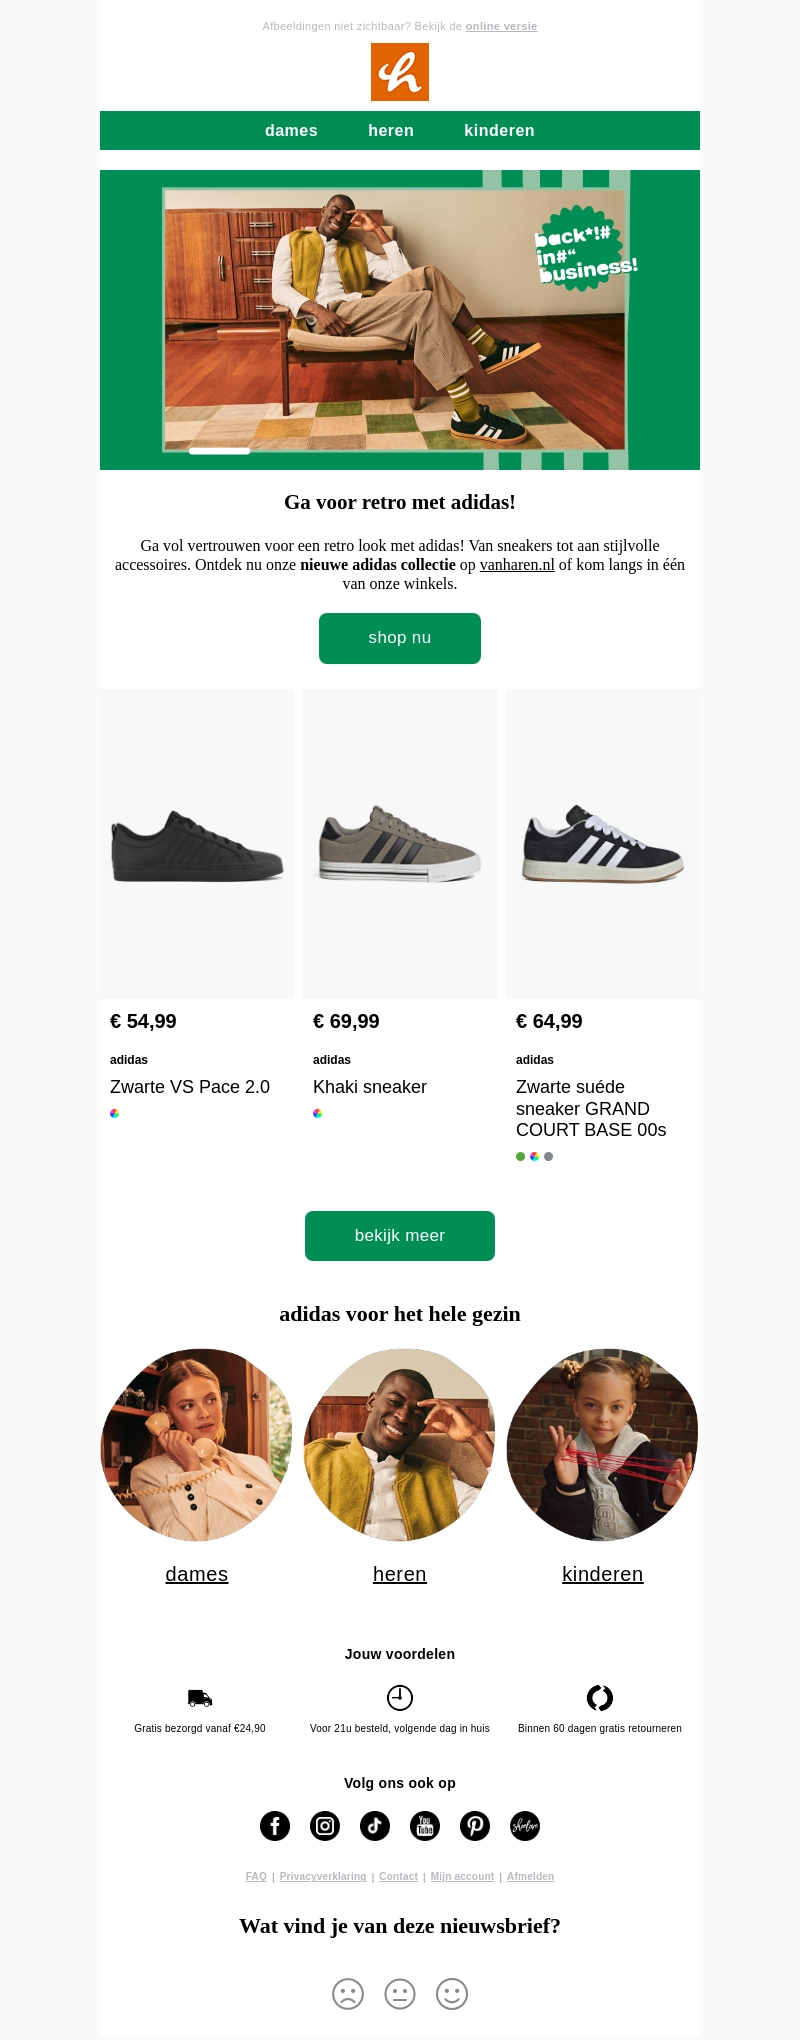Rate newsletter with the neutral face
The width and height of the screenshot is (800, 2040).
[400, 1994]
